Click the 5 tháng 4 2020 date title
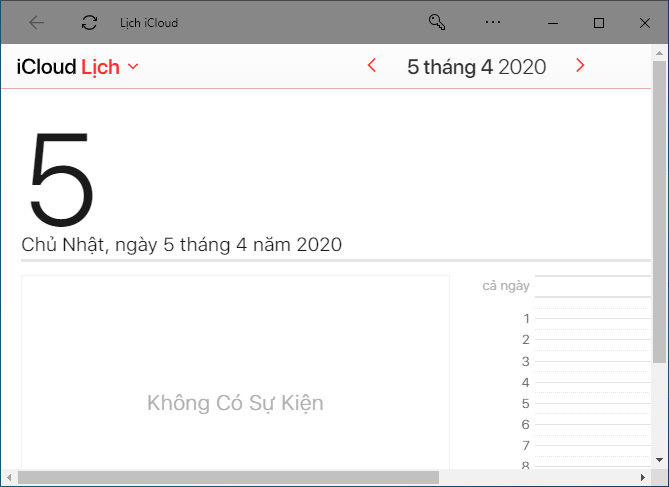This screenshot has width=669, height=487. coord(476,67)
